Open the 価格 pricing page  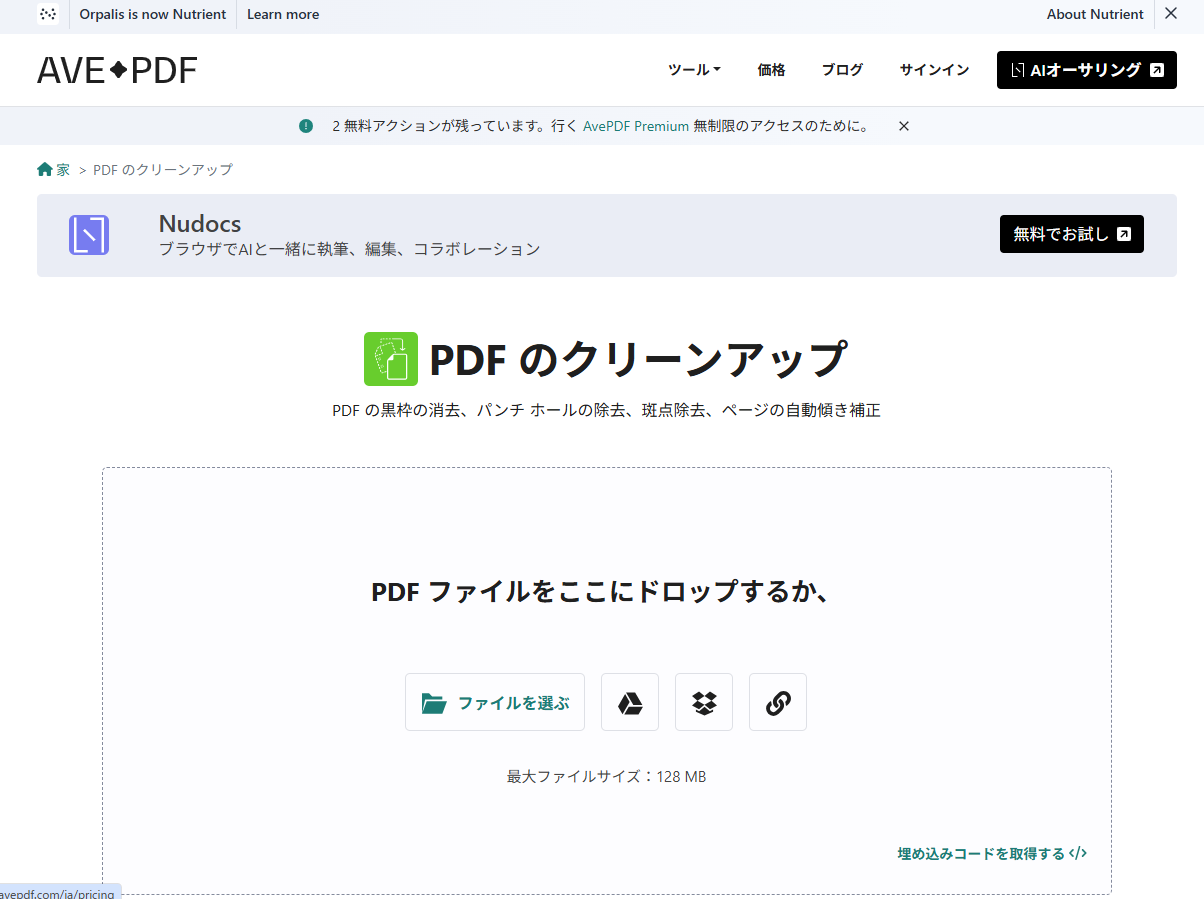pyautogui.click(x=771, y=70)
